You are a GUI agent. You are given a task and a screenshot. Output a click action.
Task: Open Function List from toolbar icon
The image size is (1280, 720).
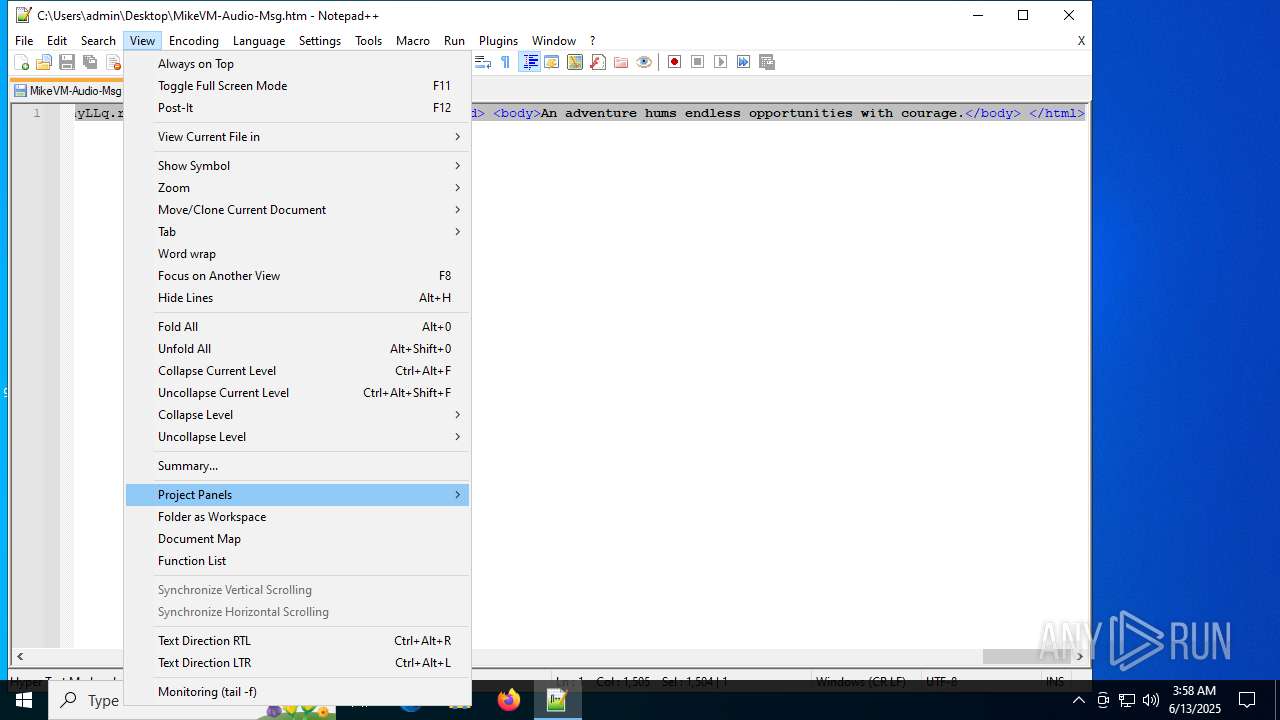(598, 62)
